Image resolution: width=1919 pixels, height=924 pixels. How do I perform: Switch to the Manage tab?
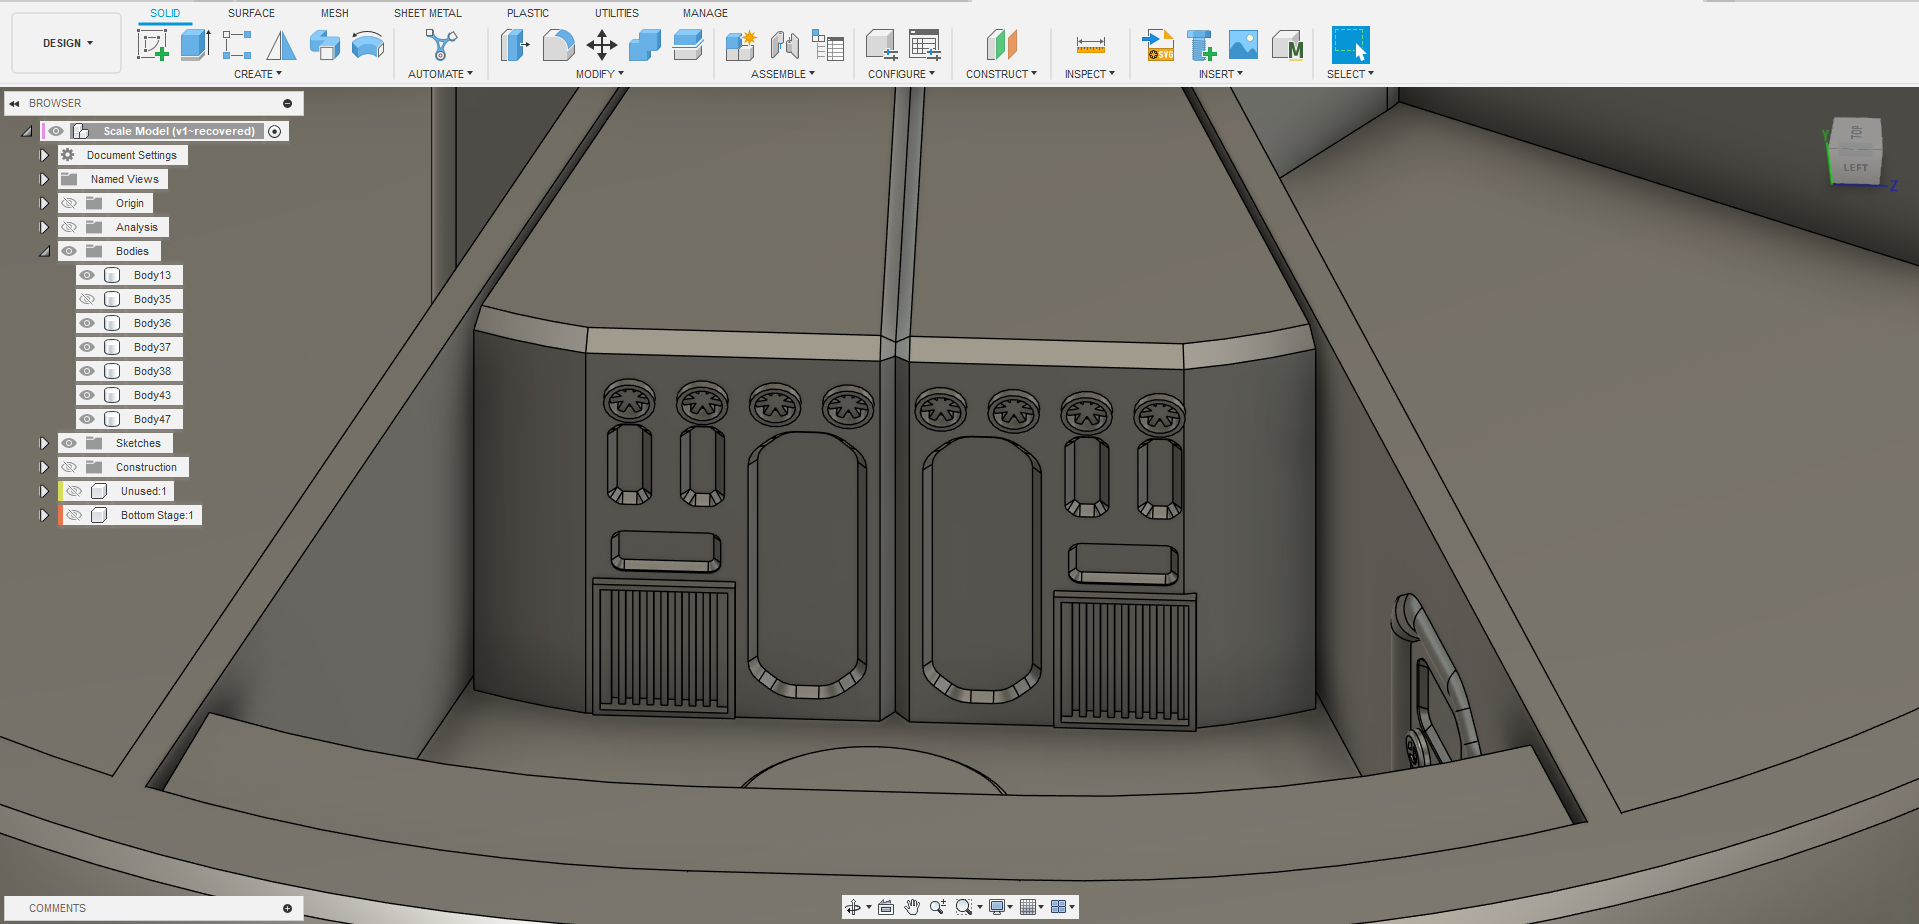click(x=705, y=13)
